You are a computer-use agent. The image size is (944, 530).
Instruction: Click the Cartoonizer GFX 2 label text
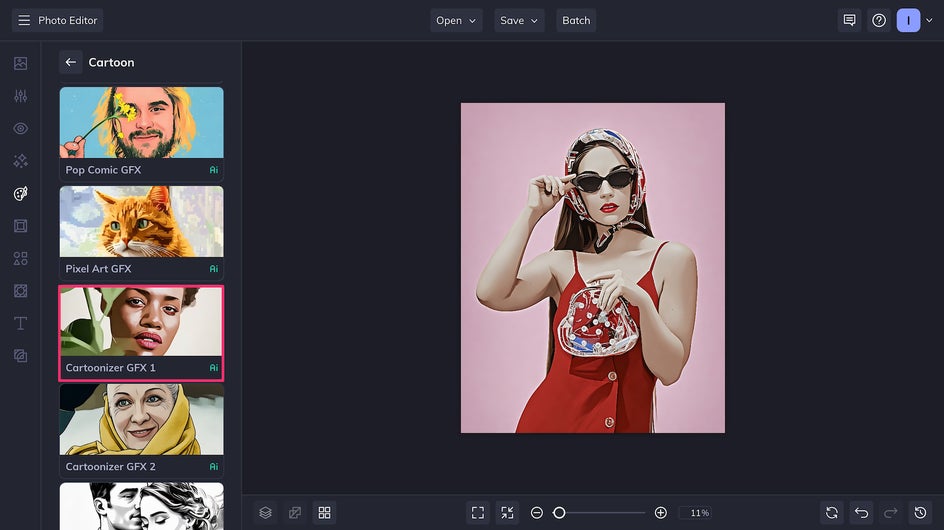pyautogui.click(x=110, y=466)
